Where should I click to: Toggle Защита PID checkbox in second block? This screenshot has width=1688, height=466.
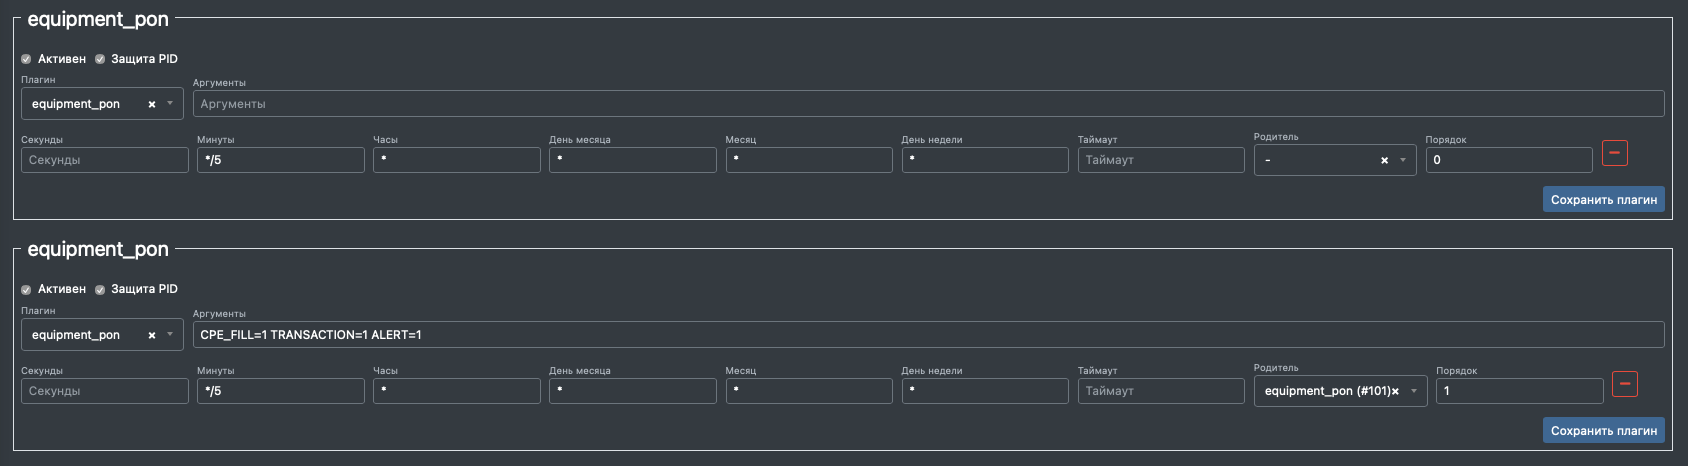(x=100, y=289)
